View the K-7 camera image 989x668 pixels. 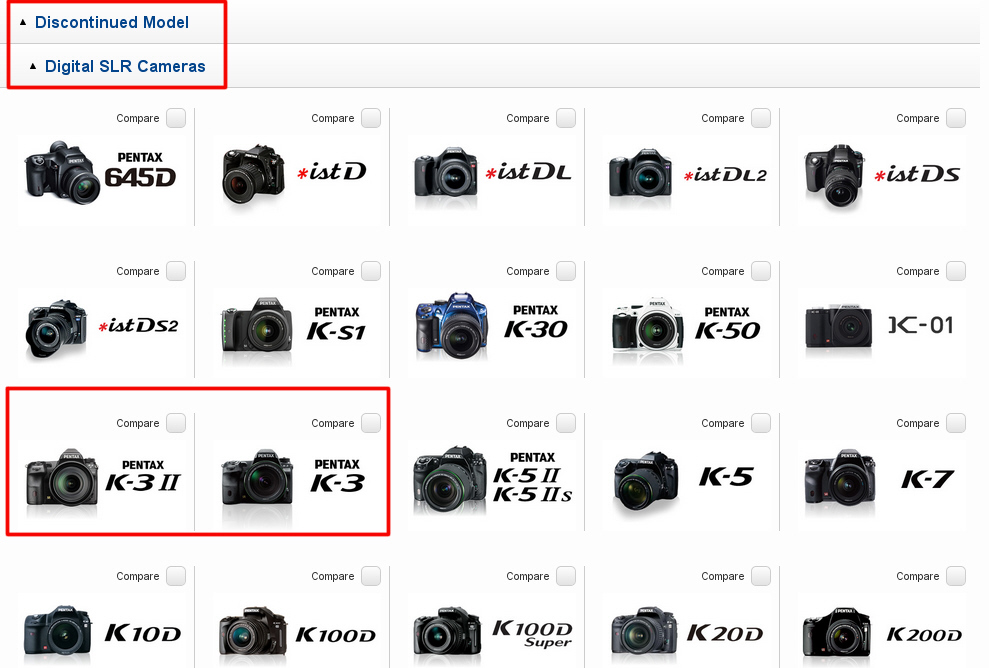point(840,478)
